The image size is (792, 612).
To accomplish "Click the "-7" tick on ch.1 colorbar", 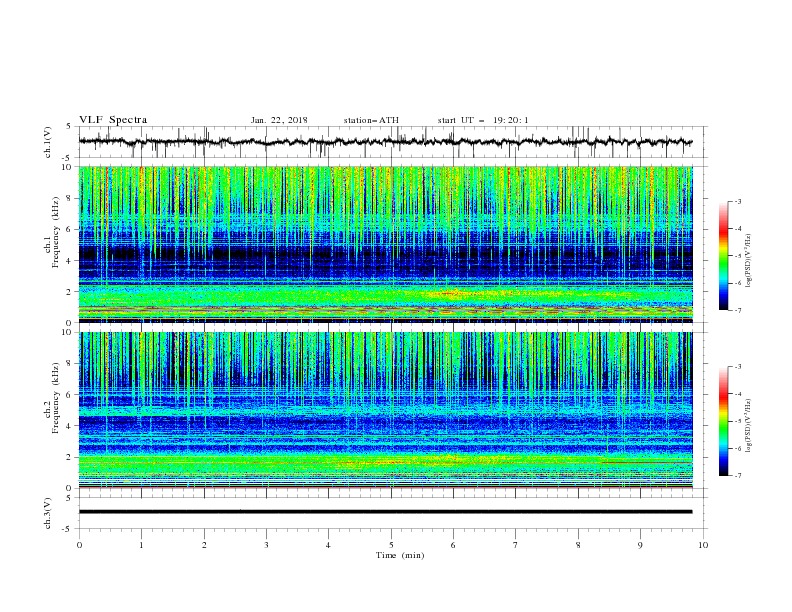I will (x=738, y=310).
